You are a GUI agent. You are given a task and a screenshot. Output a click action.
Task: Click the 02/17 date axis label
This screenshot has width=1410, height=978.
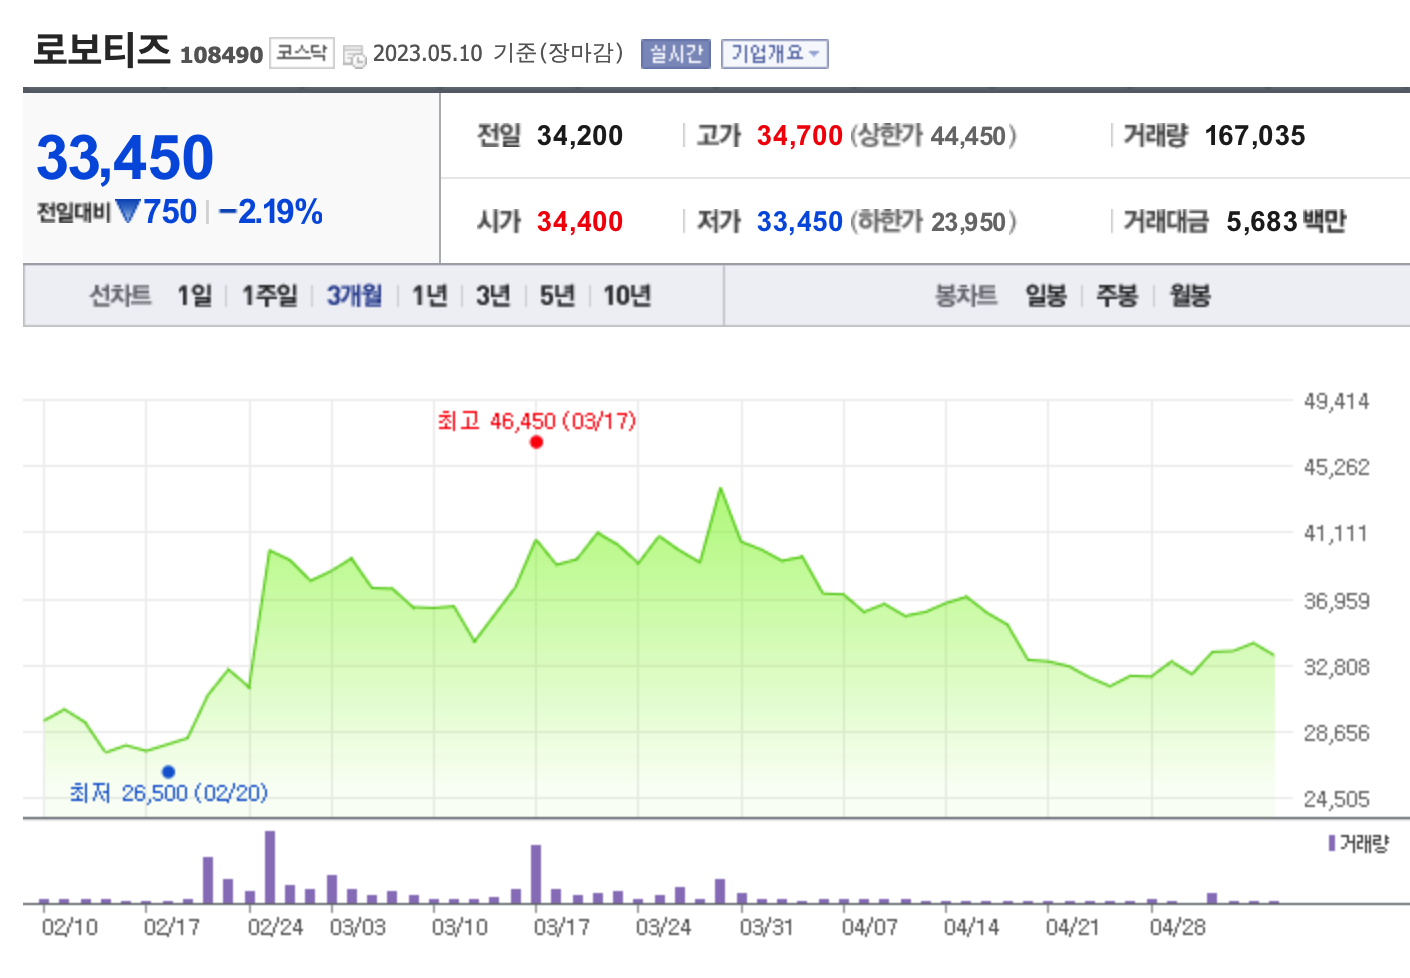(172, 927)
